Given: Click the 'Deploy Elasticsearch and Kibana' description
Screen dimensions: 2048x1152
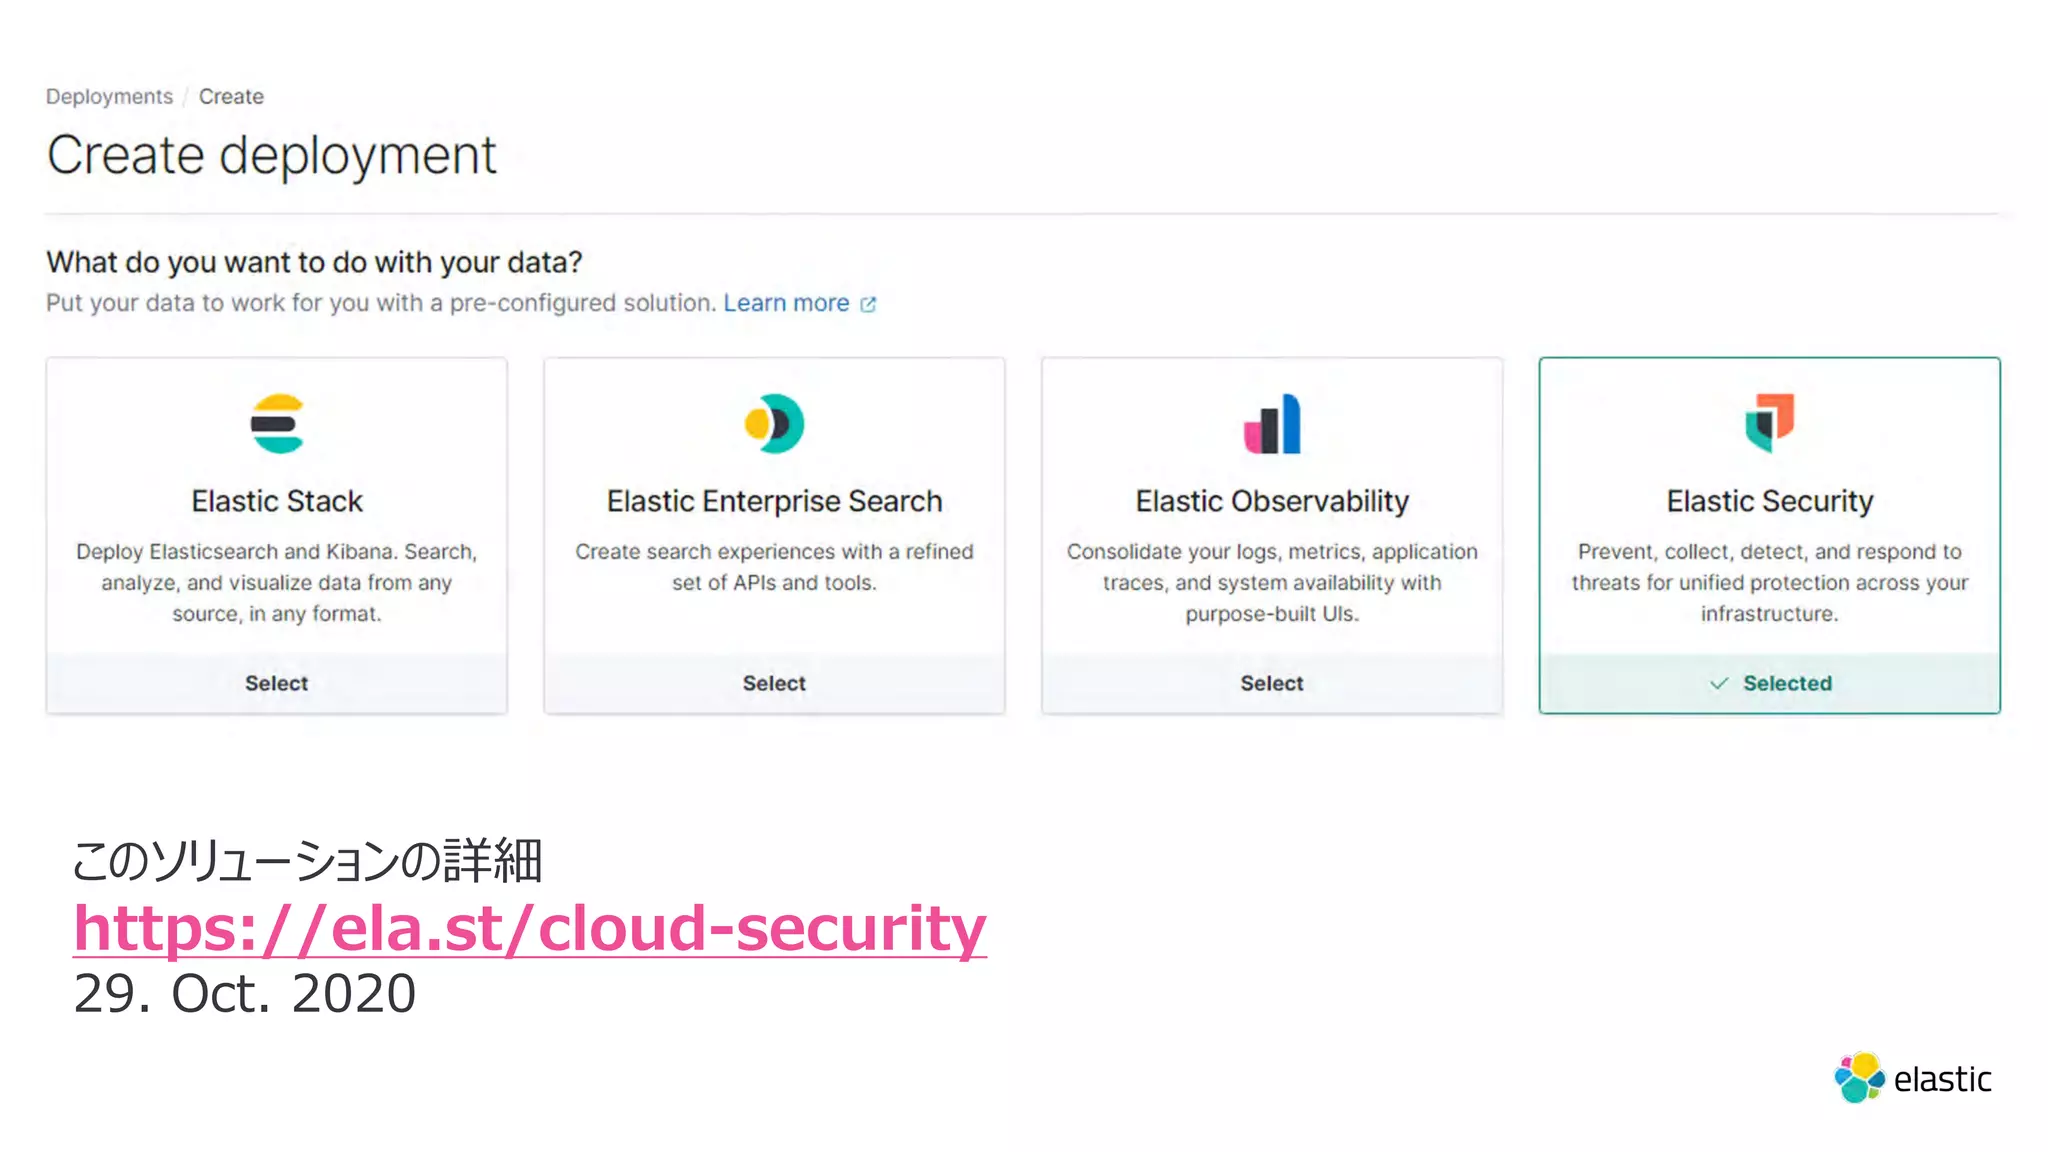Looking at the screenshot, I should pos(277,582).
